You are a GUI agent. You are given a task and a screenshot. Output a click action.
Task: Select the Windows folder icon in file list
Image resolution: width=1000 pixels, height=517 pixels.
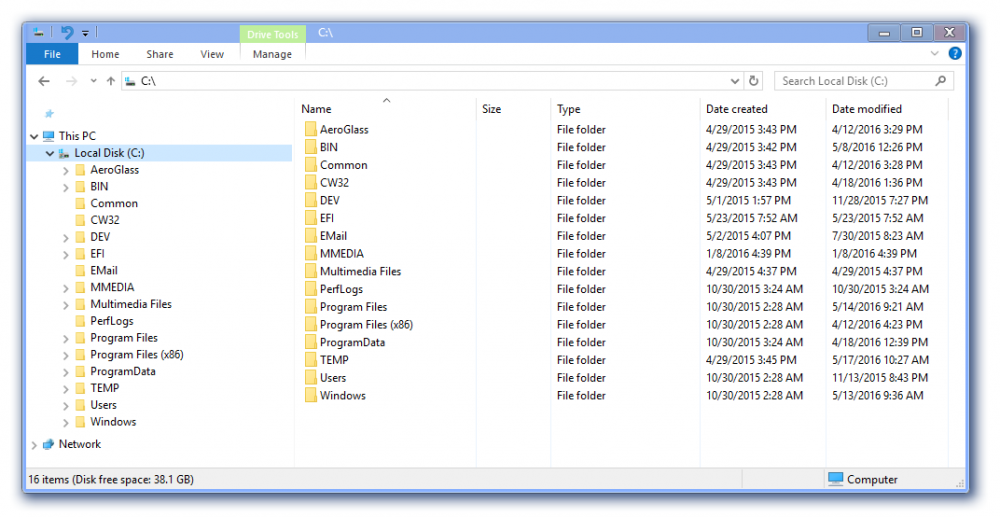coord(311,396)
